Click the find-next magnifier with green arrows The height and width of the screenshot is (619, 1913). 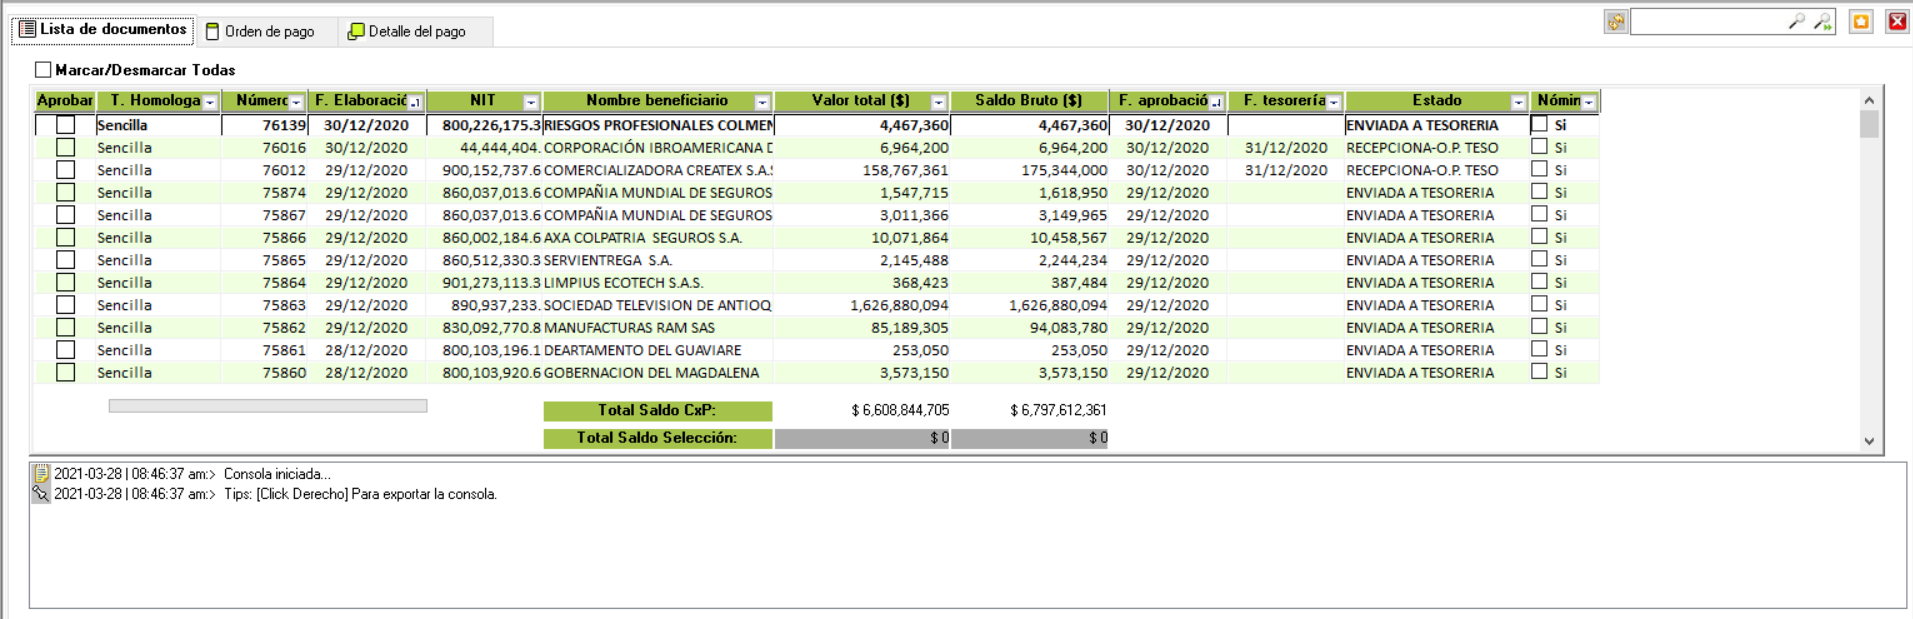click(x=1822, y=22)
